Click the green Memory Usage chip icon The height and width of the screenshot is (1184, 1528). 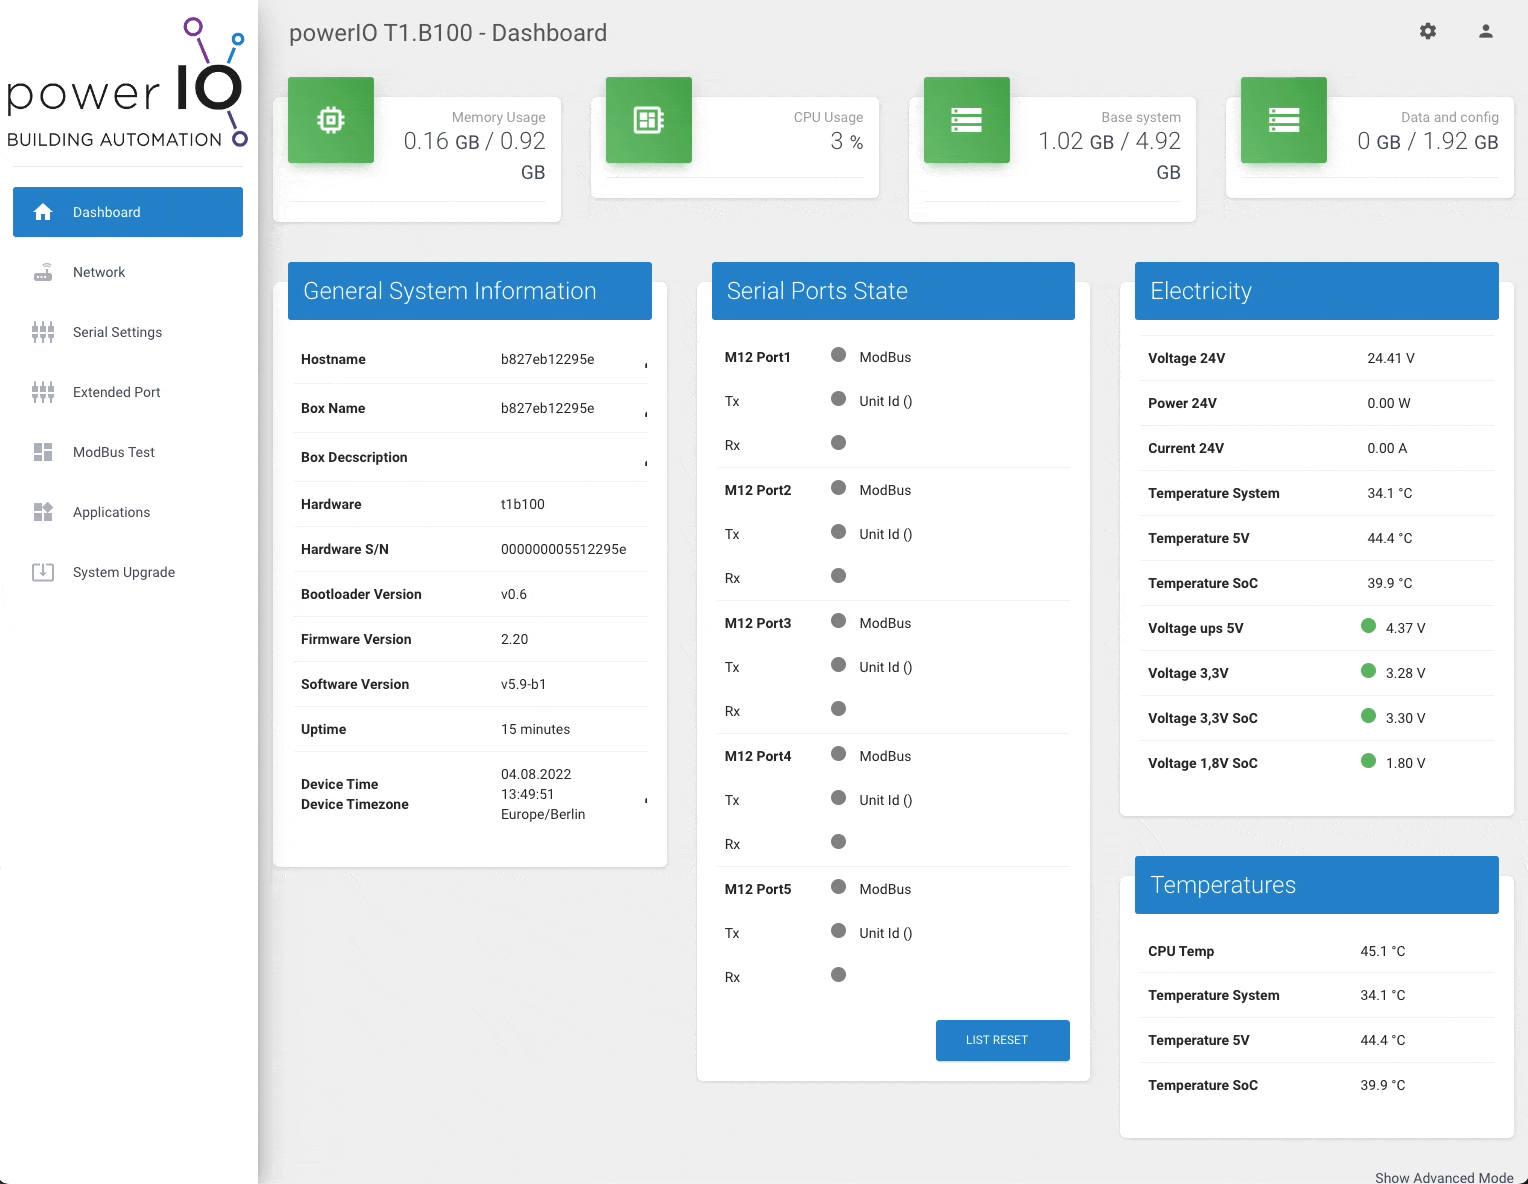click(x=331, y=120)
